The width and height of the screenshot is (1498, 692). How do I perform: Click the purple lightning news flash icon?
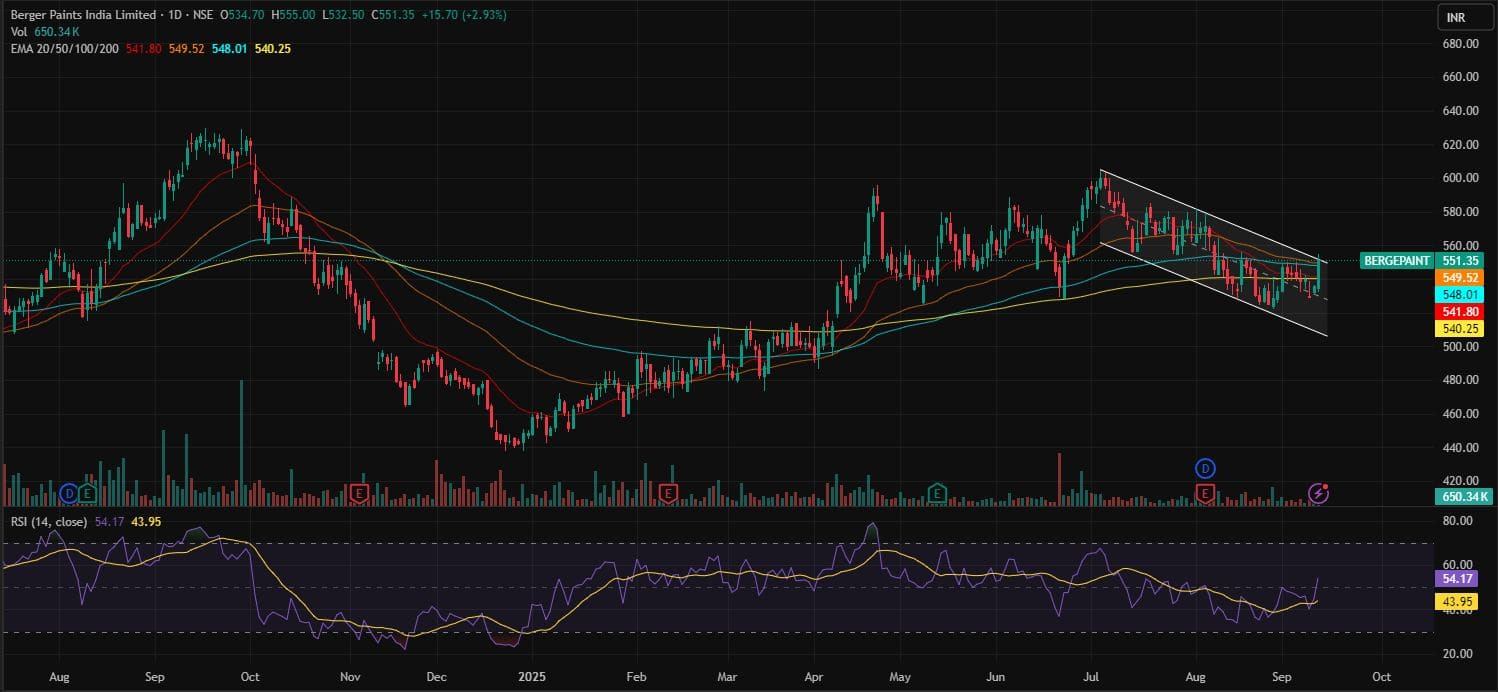tap(1319, 493)
